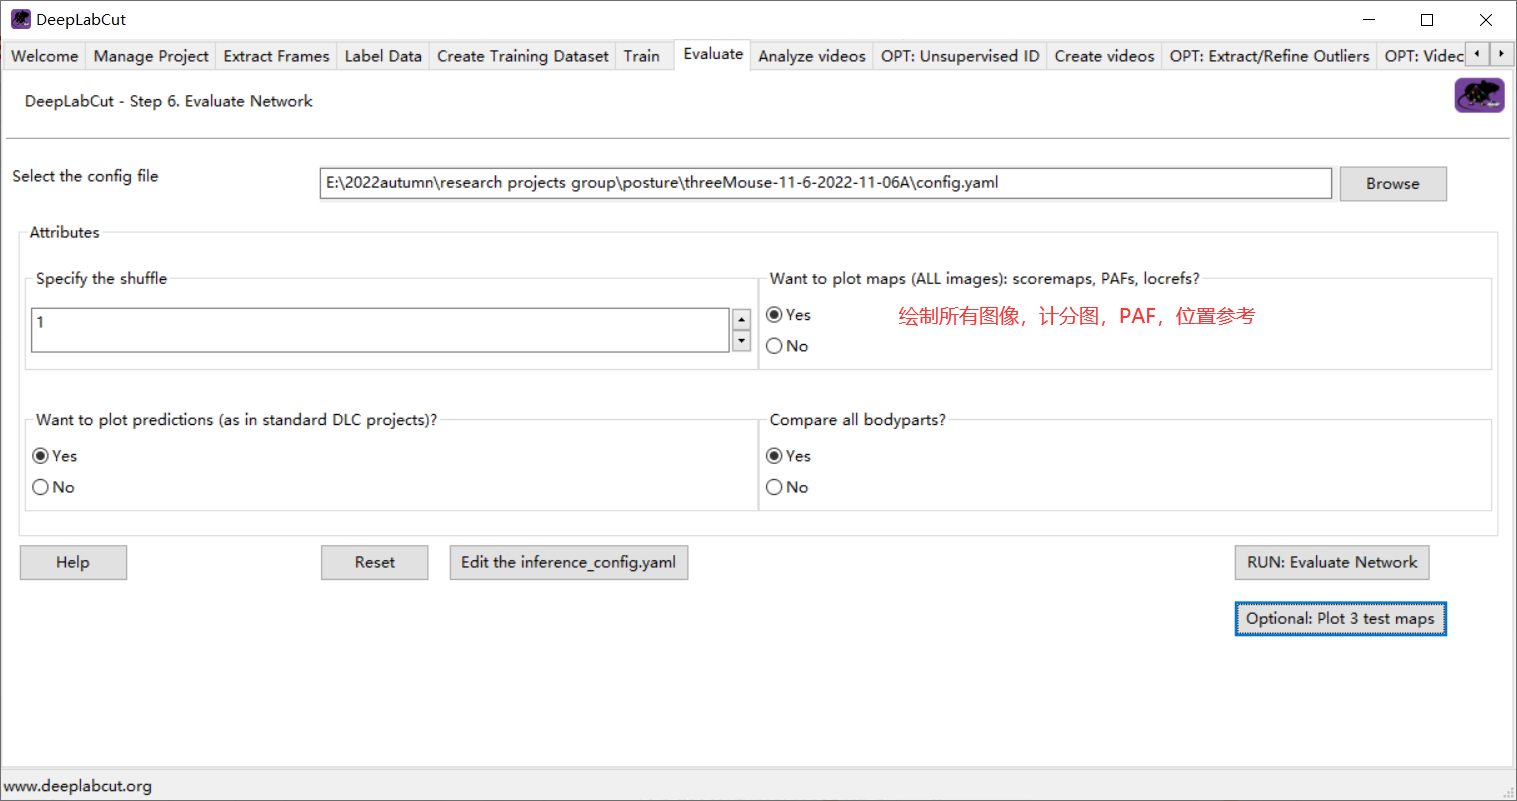Click the 'Step 6. Evaluate Network' heading
This screenshot has height=801, width=1517.
pos(169,101)
